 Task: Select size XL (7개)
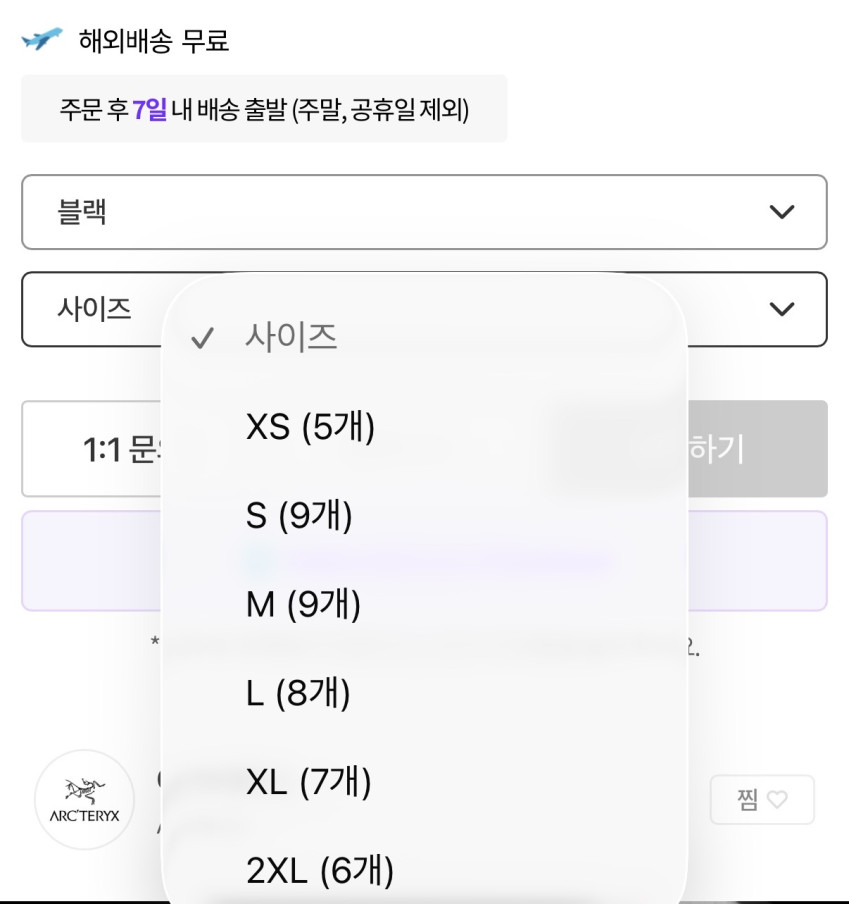pyautogui.click(x=308, y=781)
